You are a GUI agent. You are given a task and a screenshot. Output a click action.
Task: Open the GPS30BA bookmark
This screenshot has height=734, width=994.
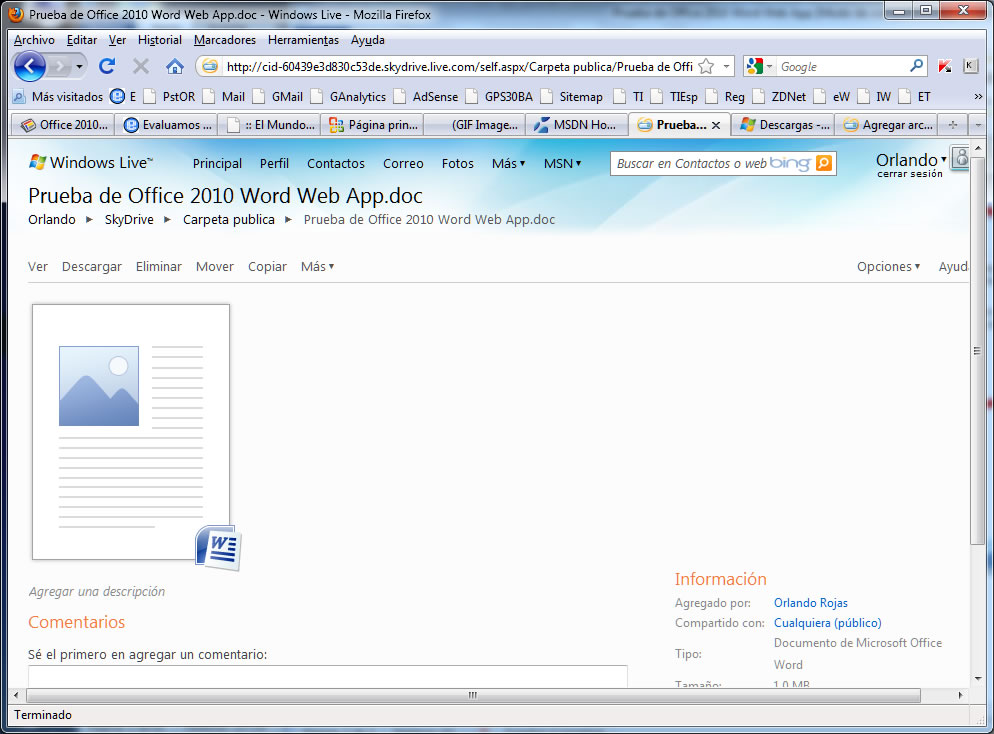click(x=499, y=96)
